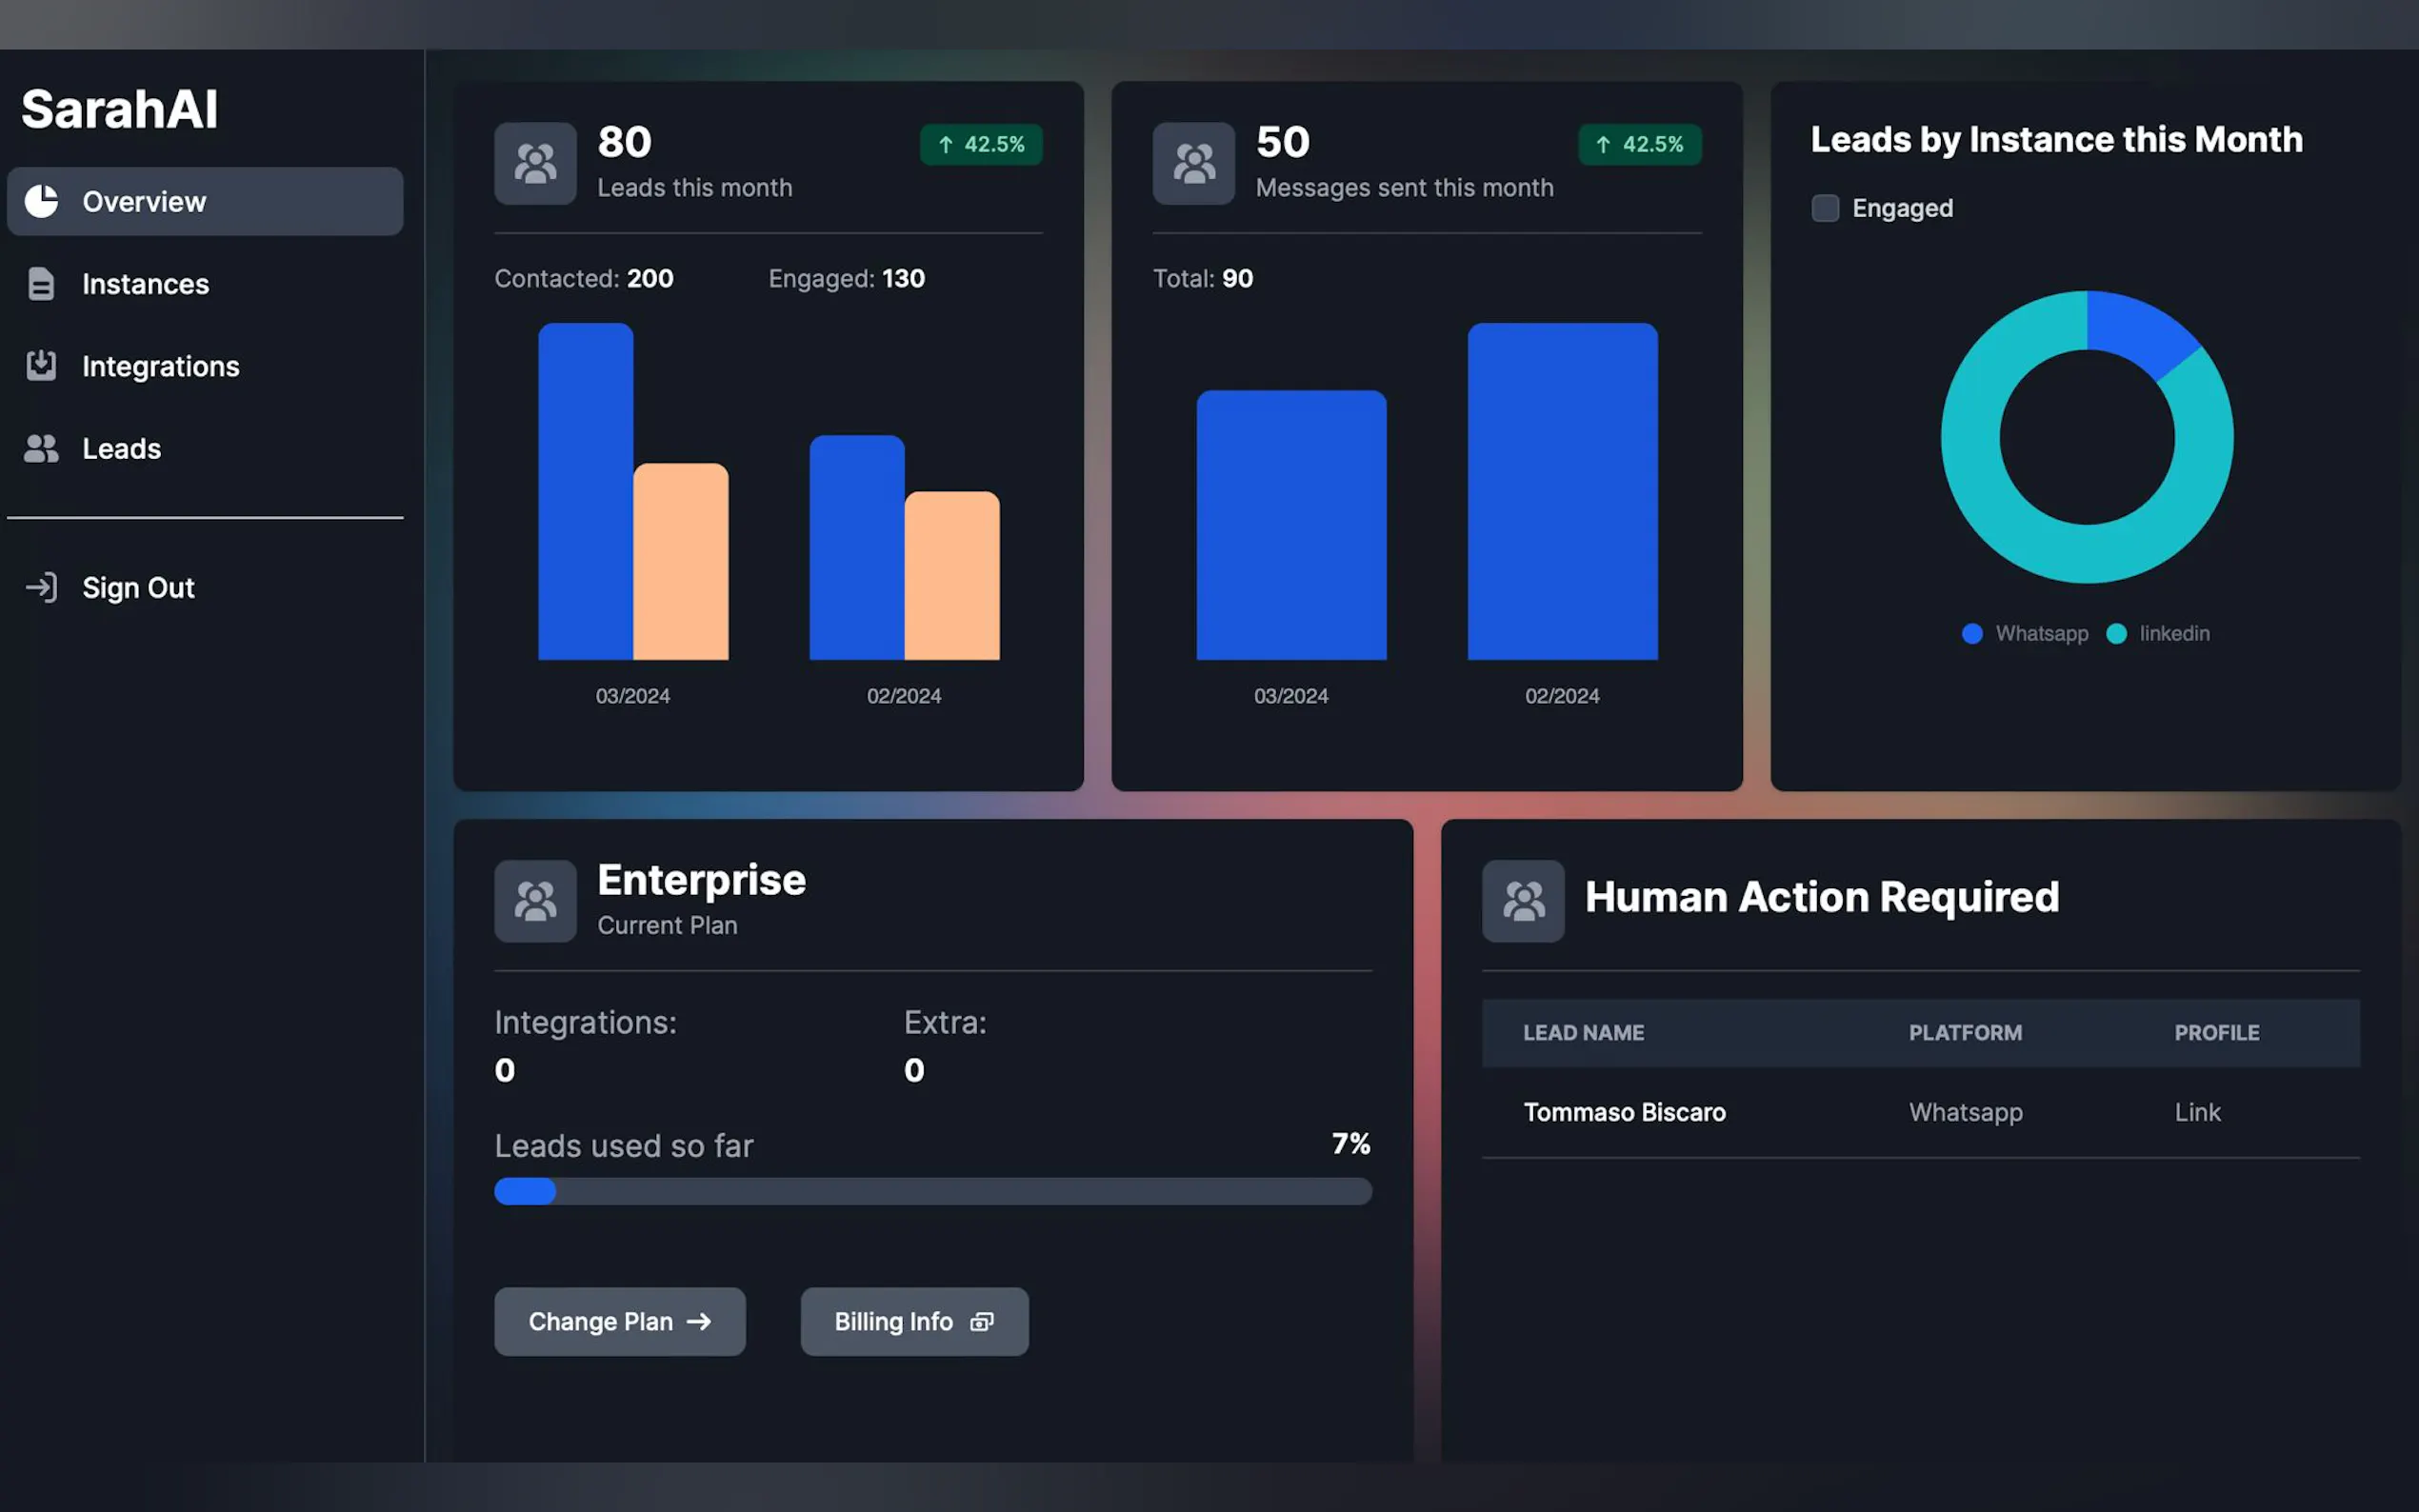Toggle the Whatsapp legend dot in the chart
Screen dimensions: 2419x1512
pos(1971,633)
